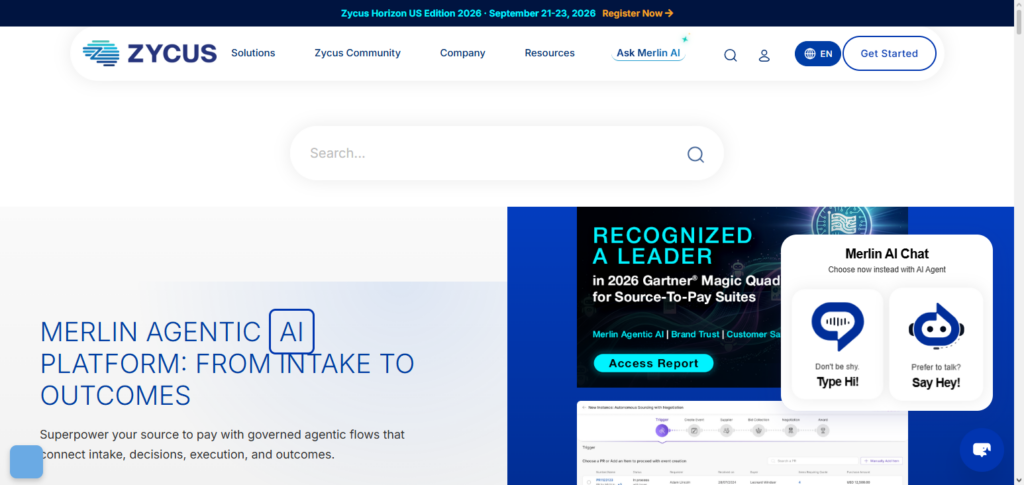Click the Access Report button
This screenshot has width=1024, height=485.
[x=653, y=364]
